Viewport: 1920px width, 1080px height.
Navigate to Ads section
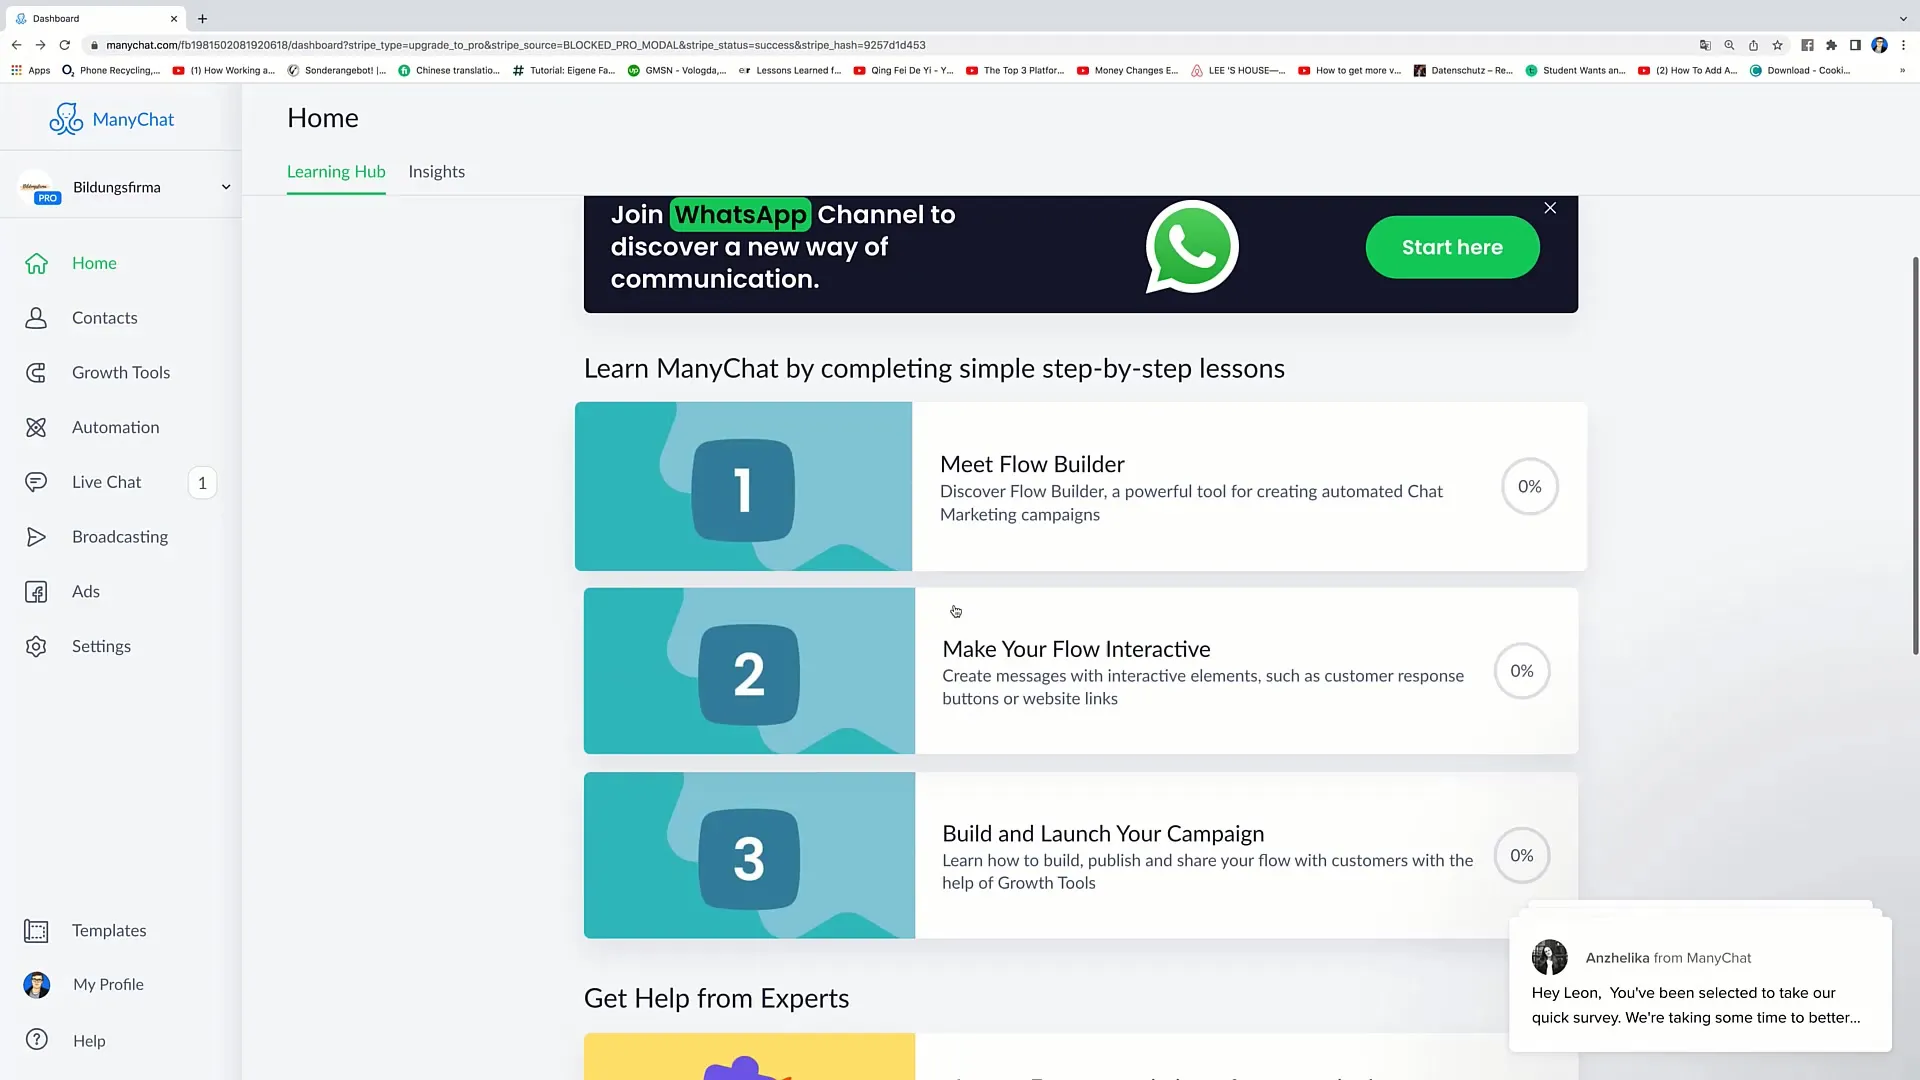86,591
